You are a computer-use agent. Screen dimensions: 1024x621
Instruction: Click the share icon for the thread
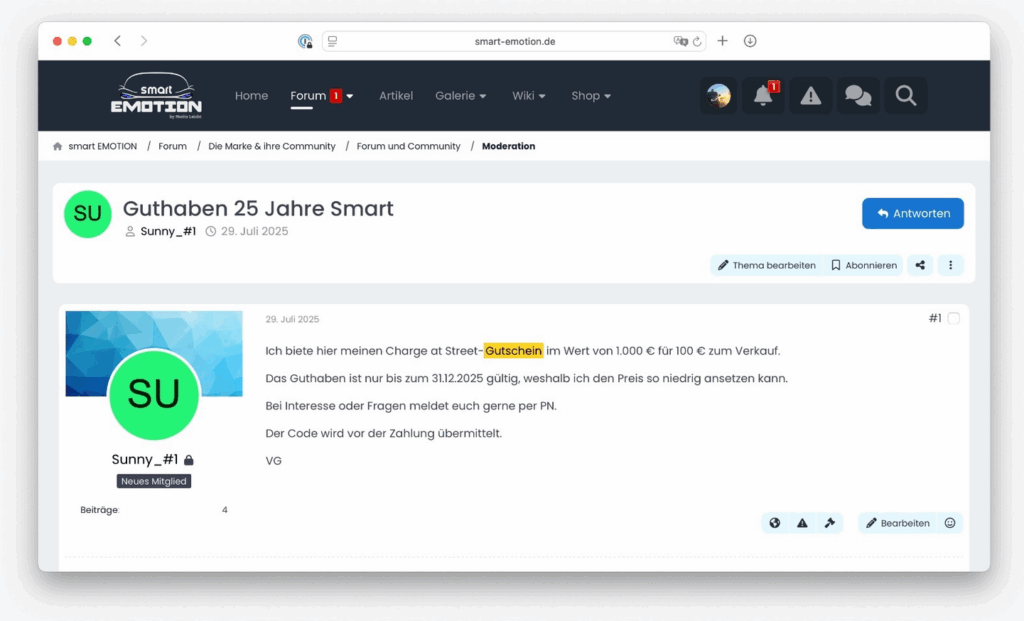[920, 265]
